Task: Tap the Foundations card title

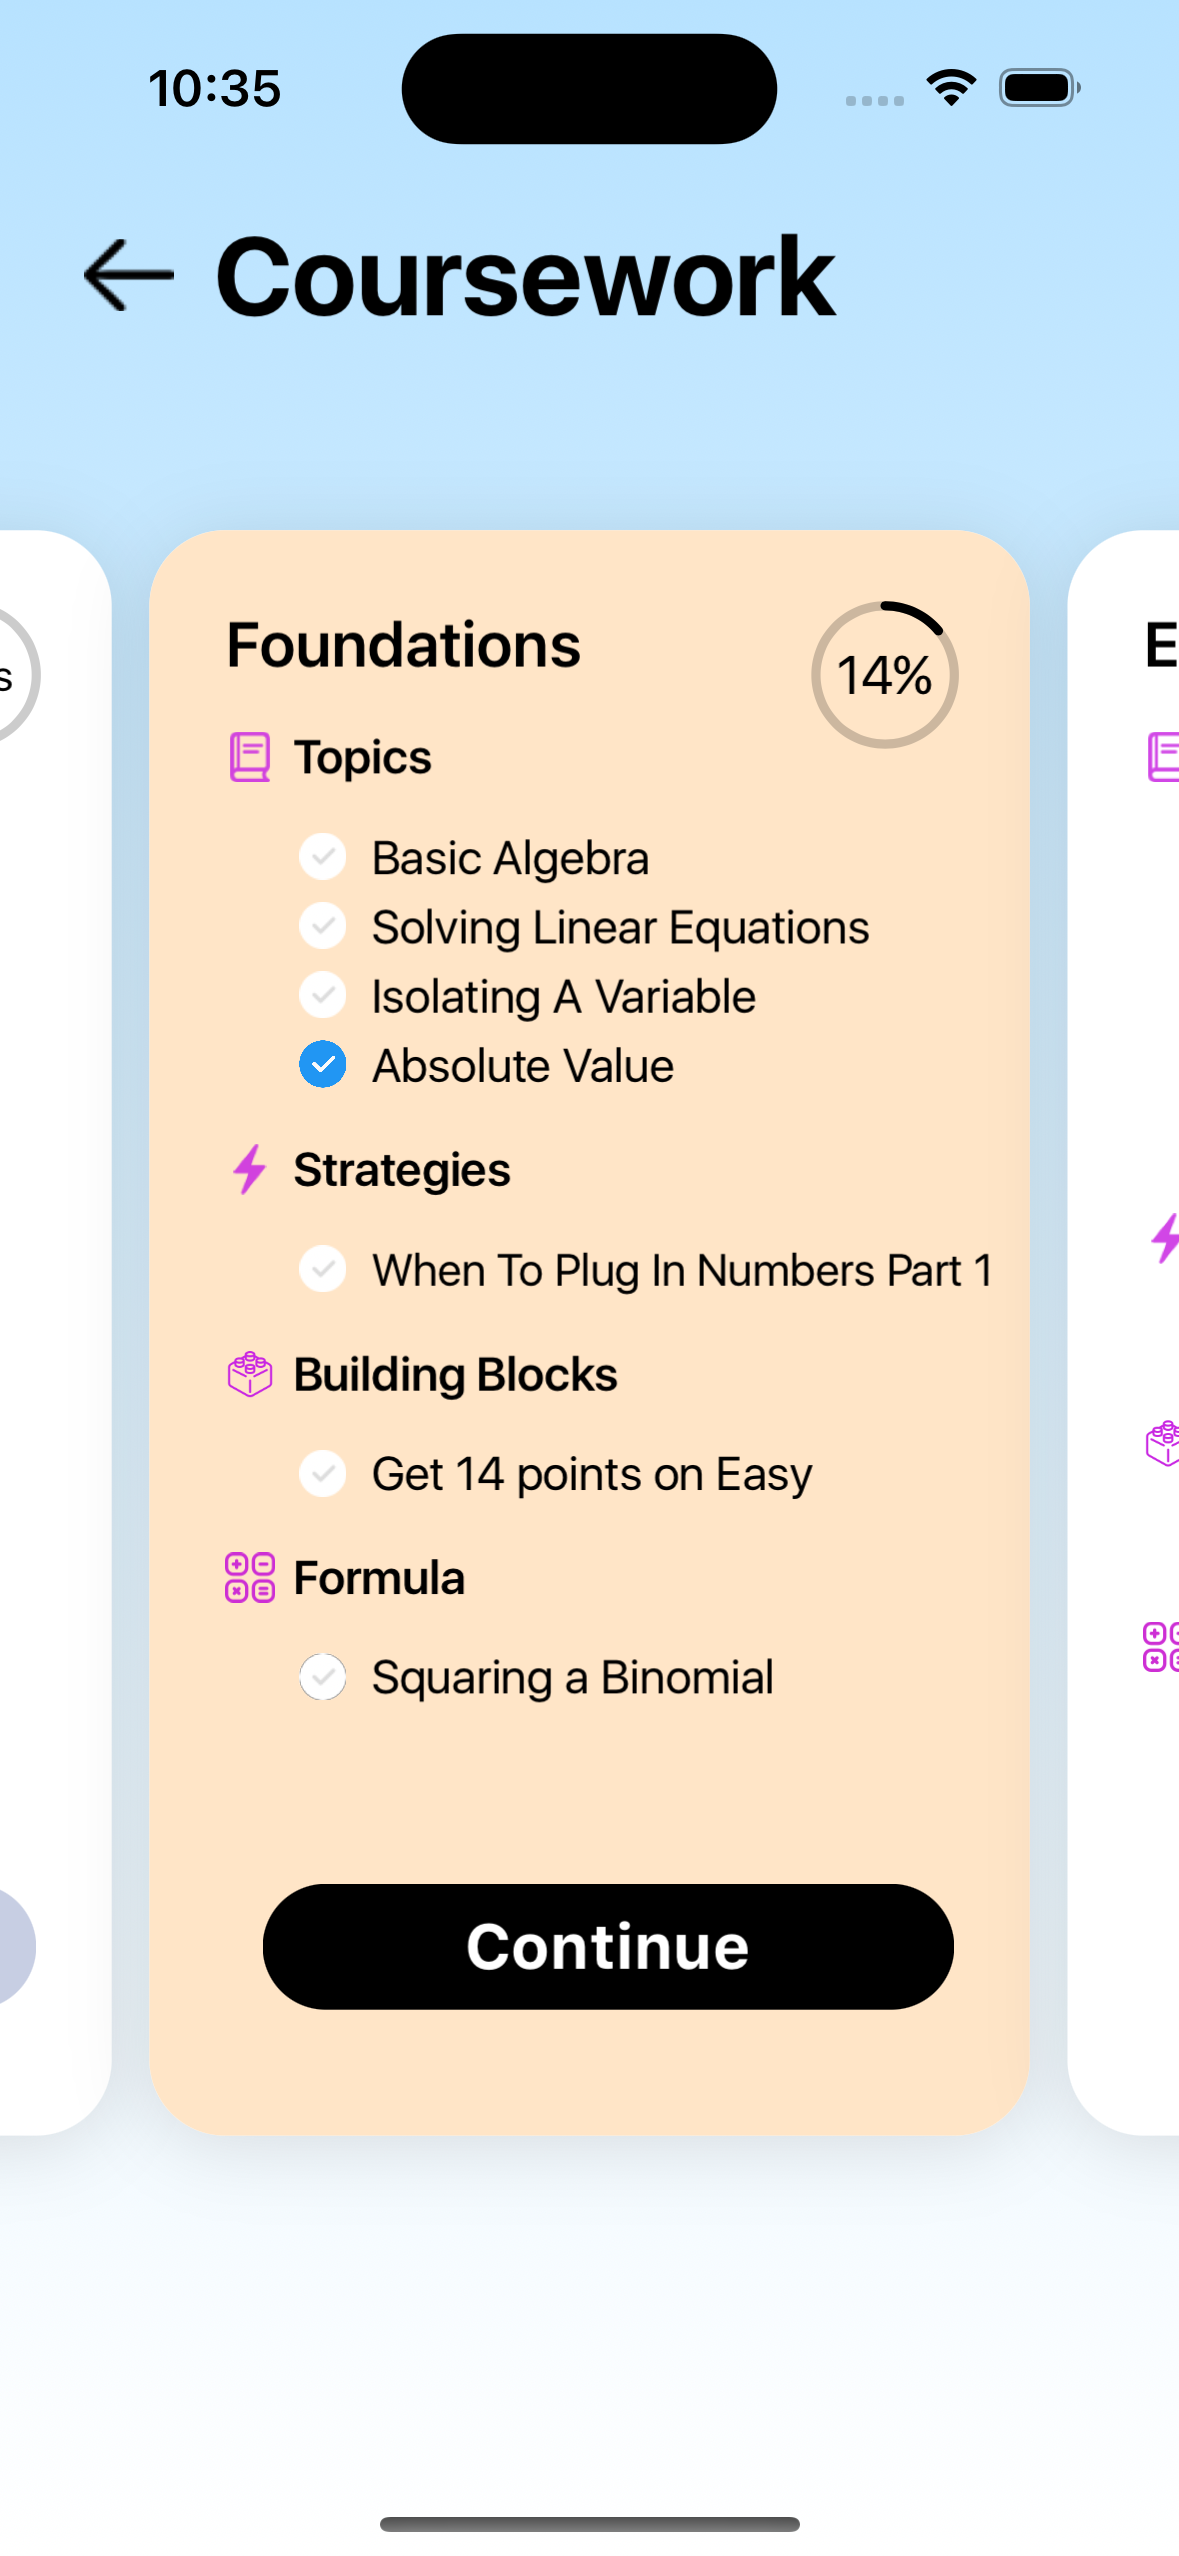Action: [x=403, y=645]
